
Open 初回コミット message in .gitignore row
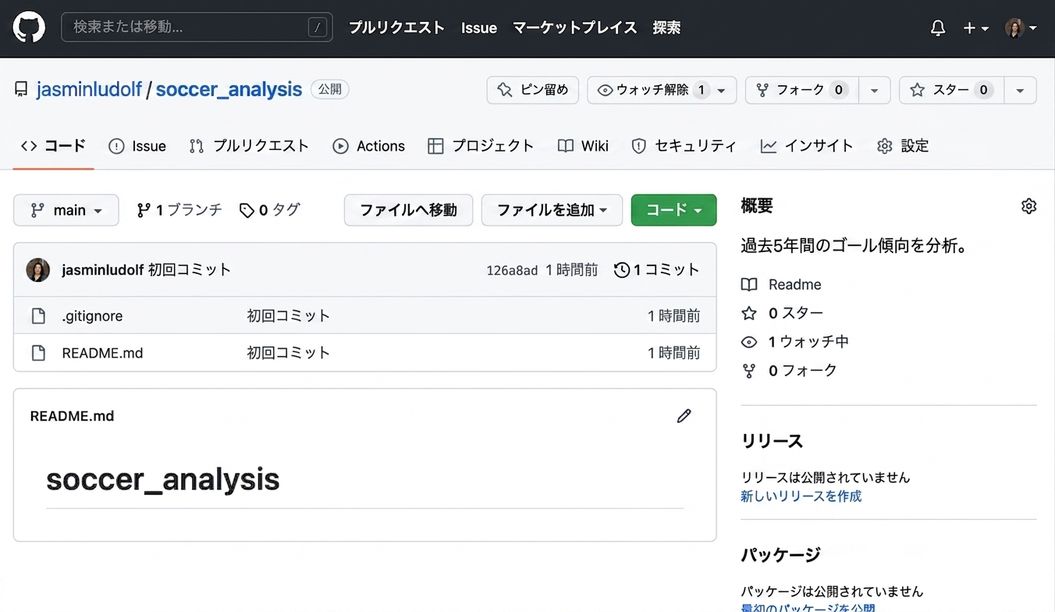[x=288, y=316]
